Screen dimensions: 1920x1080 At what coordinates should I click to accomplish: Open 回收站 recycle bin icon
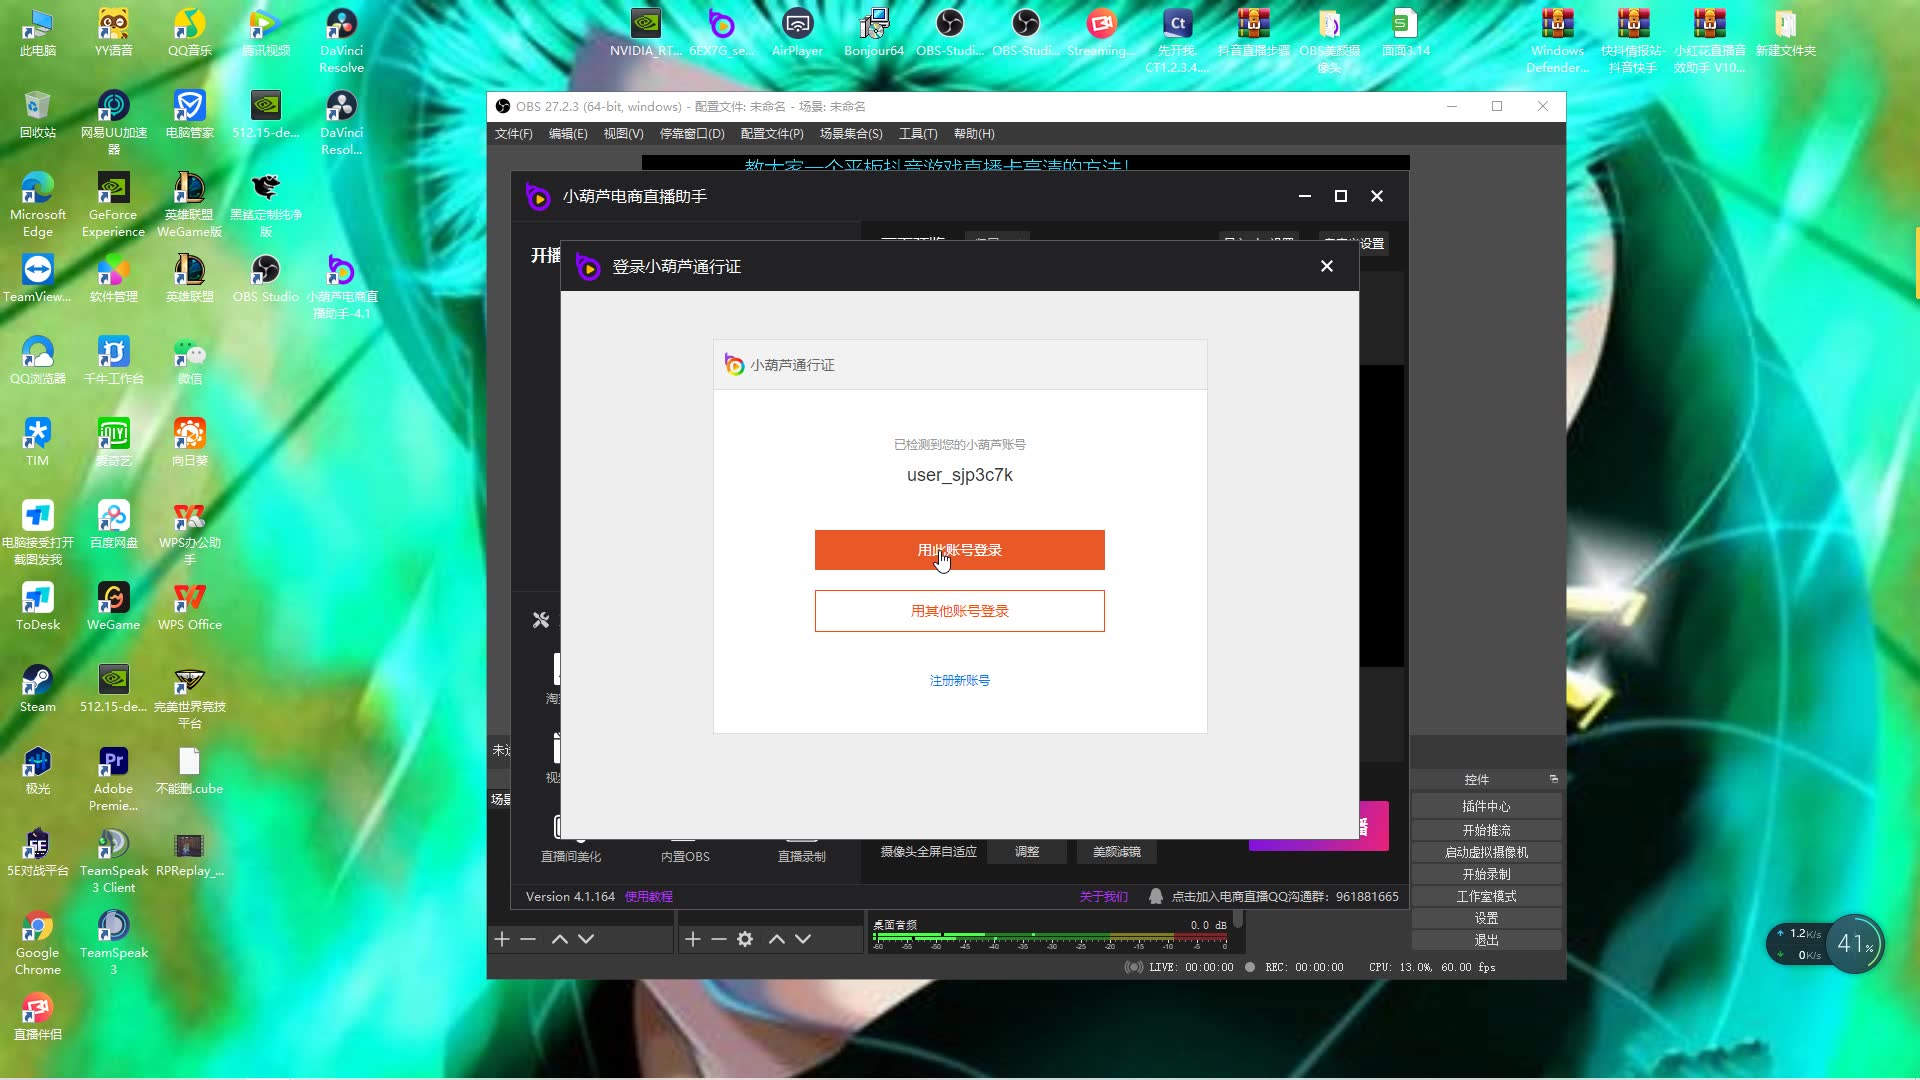coord(38,114)
